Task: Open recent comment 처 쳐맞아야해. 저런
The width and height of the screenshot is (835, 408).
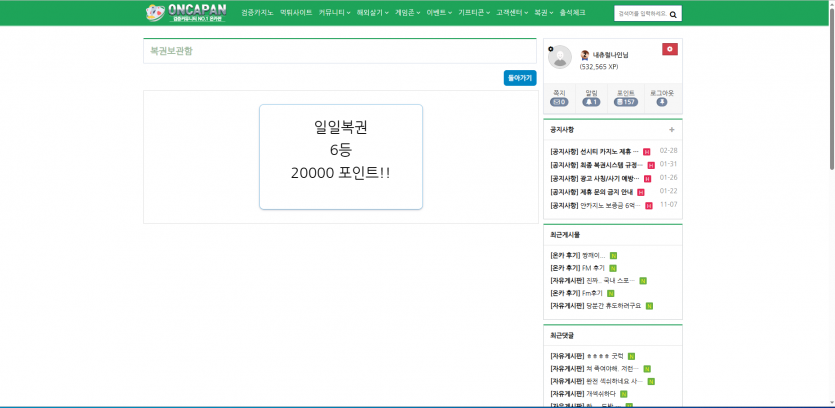Action: click(594, 369)
